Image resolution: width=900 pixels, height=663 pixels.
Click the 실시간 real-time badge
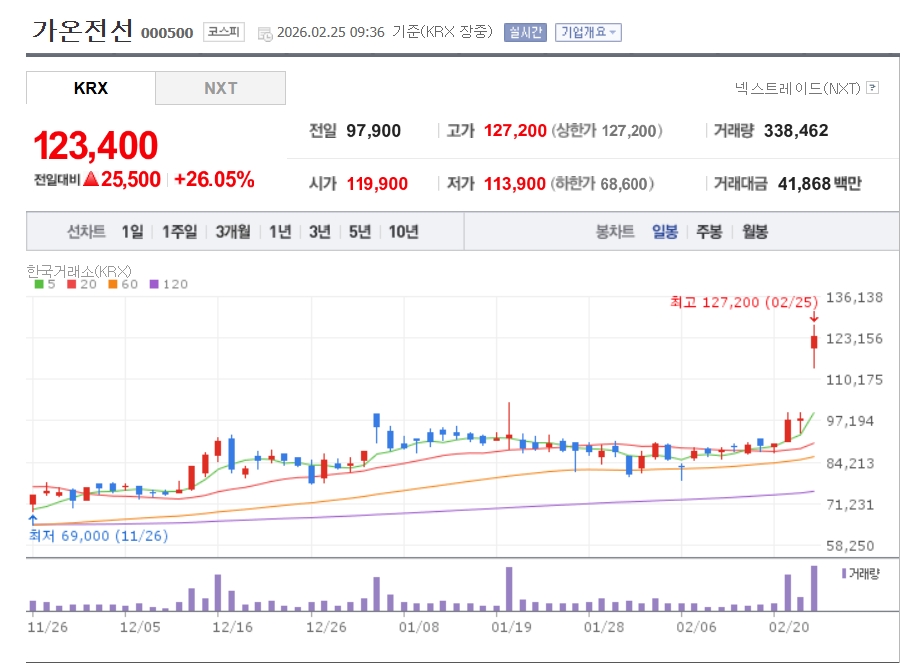pos(525,32)
